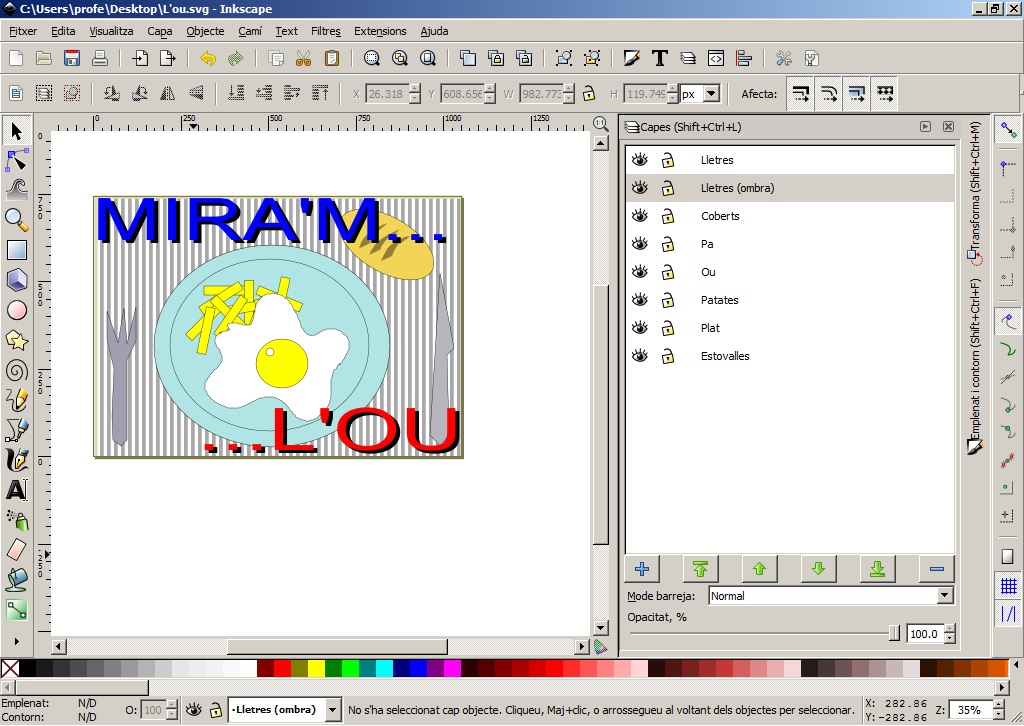Pick the pure red swatch in palette
The width and height of the screenshot is (1024, 726).
pyautogui.click(x=282, y=668)
